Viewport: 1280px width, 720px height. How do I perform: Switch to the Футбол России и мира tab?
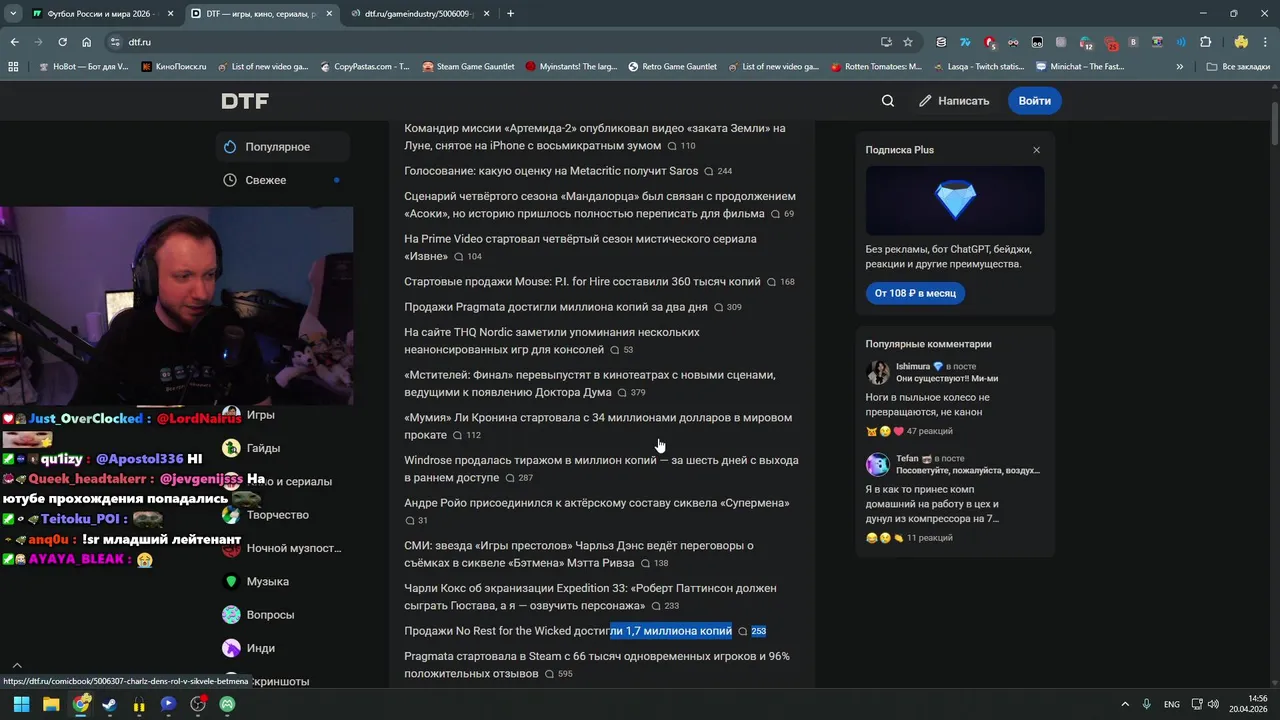pos(101,14)
